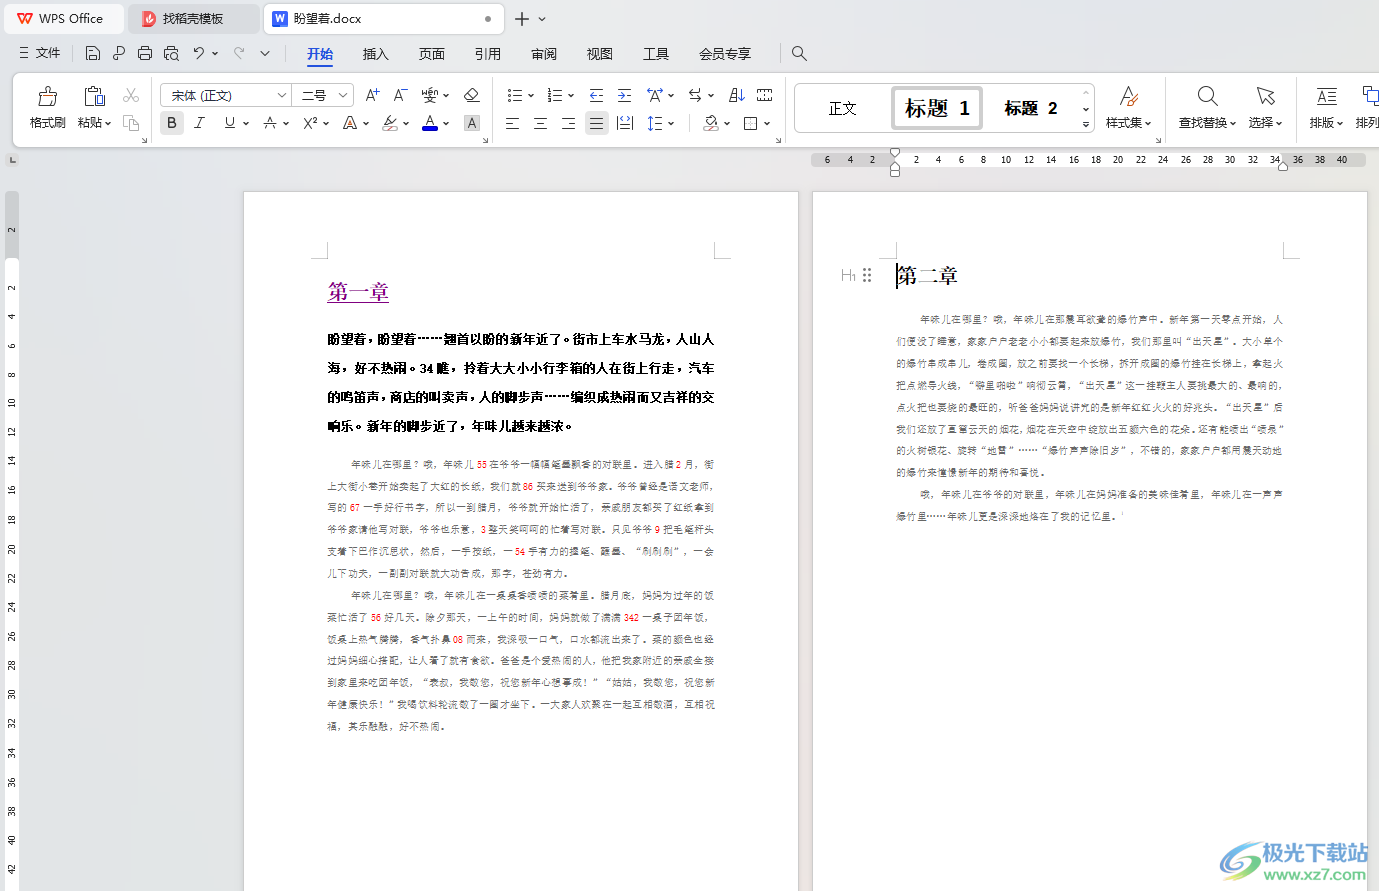Click the font color blue A swatch
The height and width of the screenshot is (891, 1379).
(430, 123)
